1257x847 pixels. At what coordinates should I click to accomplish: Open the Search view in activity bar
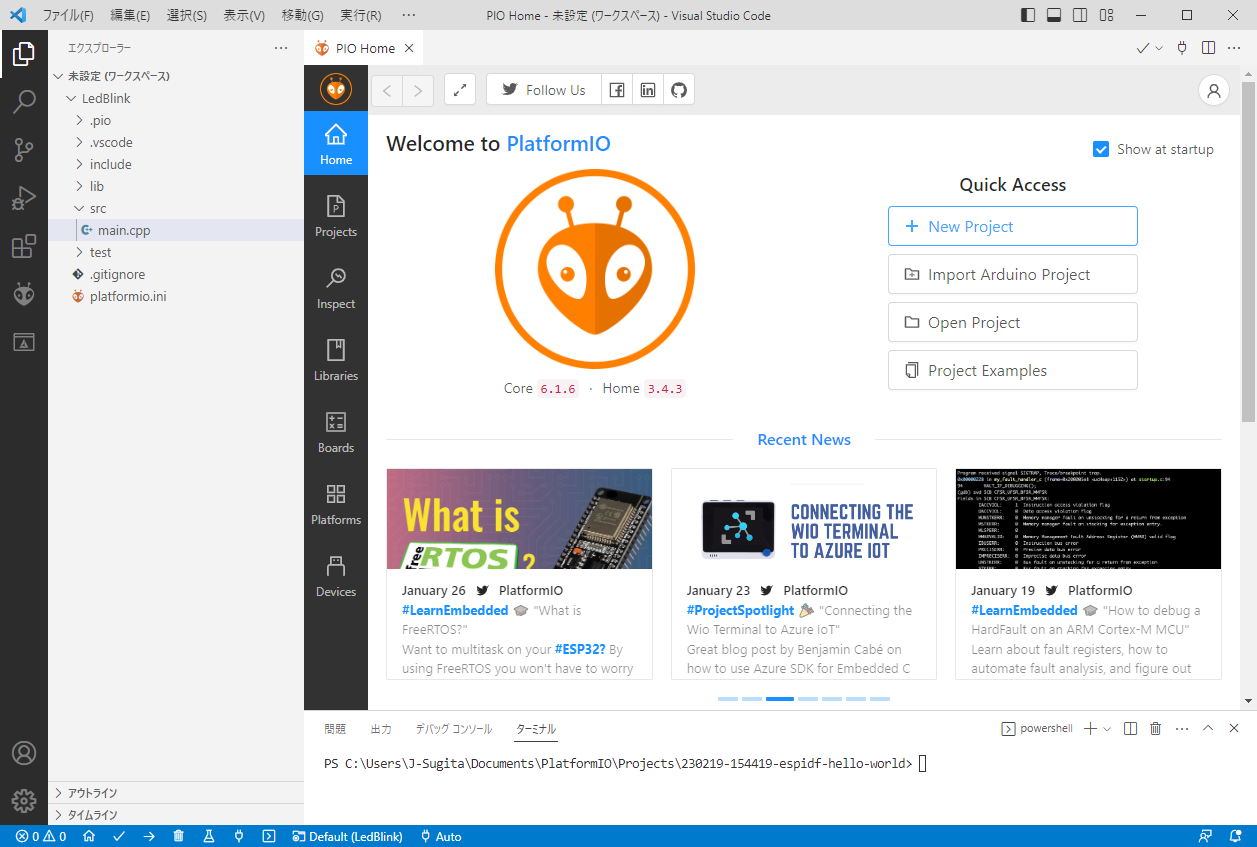point(24,102)
